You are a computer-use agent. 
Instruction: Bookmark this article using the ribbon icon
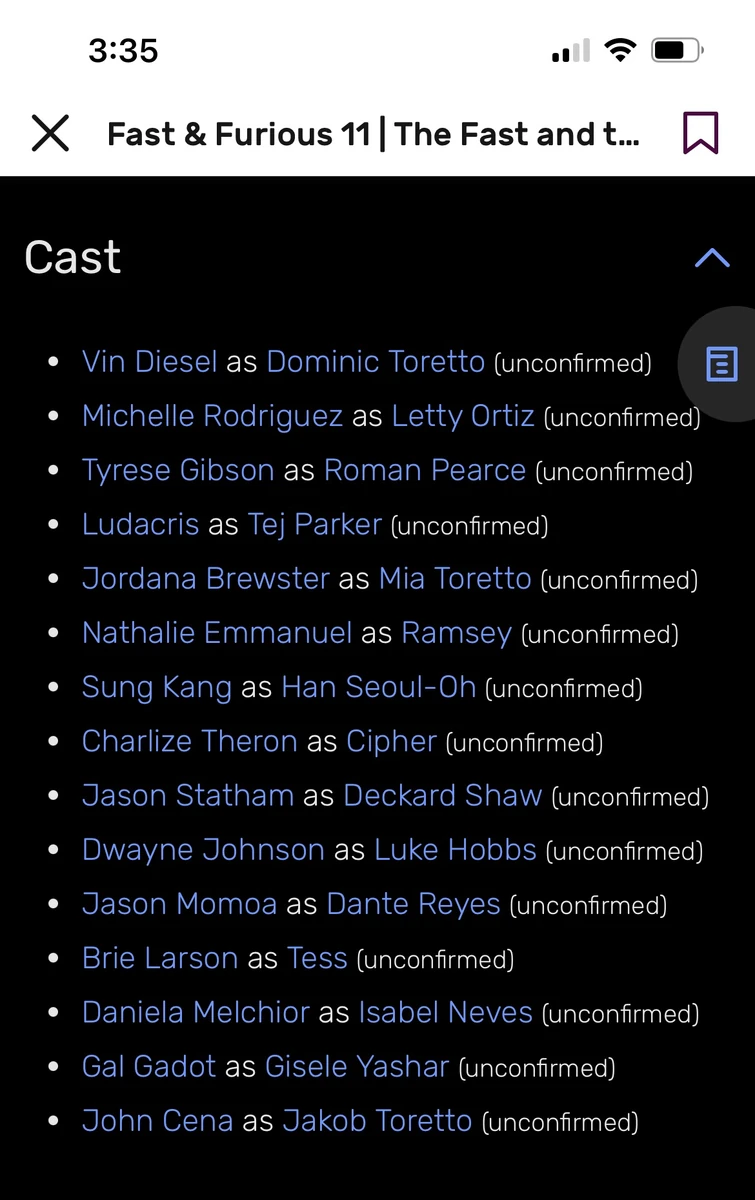[x=700, y=132]
